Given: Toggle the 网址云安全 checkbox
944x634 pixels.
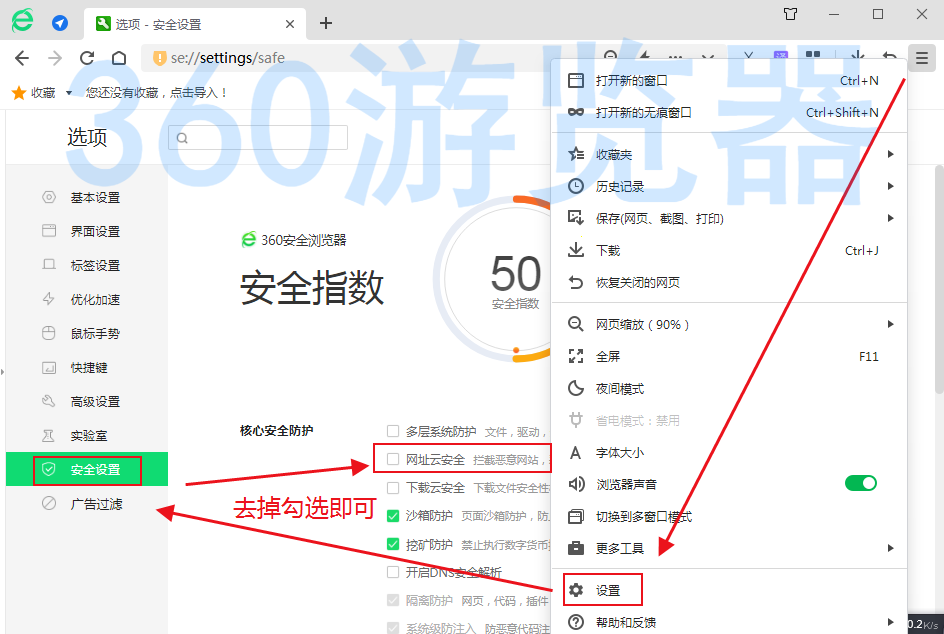Looking at the screenshot, I should pos(393,459).
